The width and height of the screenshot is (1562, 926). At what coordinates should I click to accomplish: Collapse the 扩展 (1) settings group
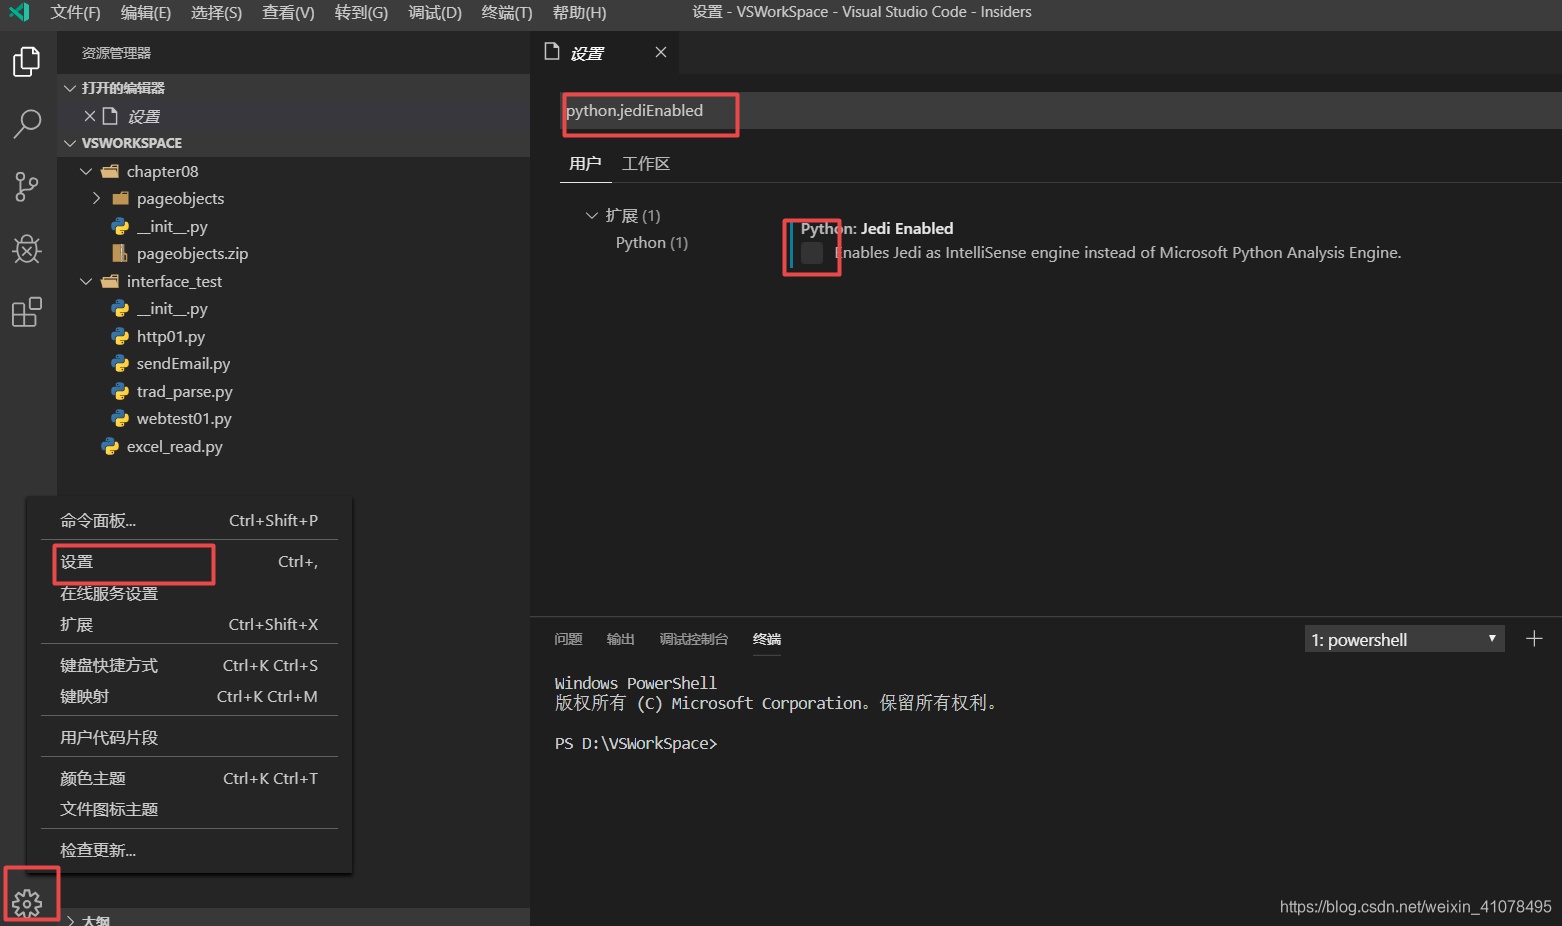(592, 215)
